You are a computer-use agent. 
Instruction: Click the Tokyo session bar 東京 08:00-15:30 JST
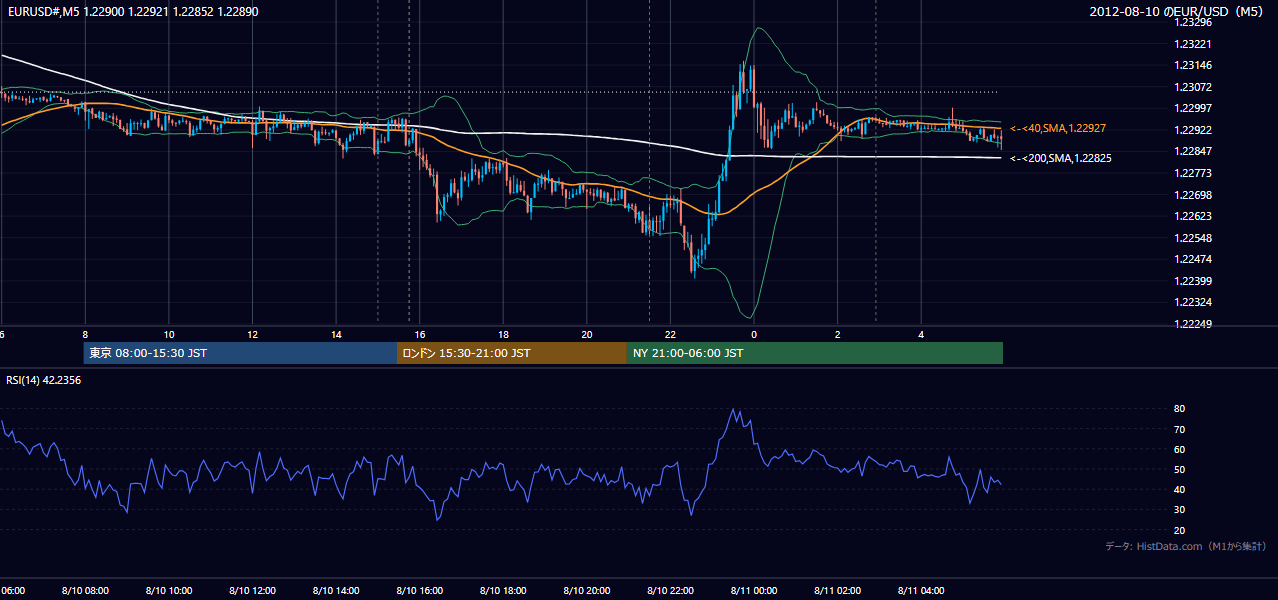click(x=240, y=353)
